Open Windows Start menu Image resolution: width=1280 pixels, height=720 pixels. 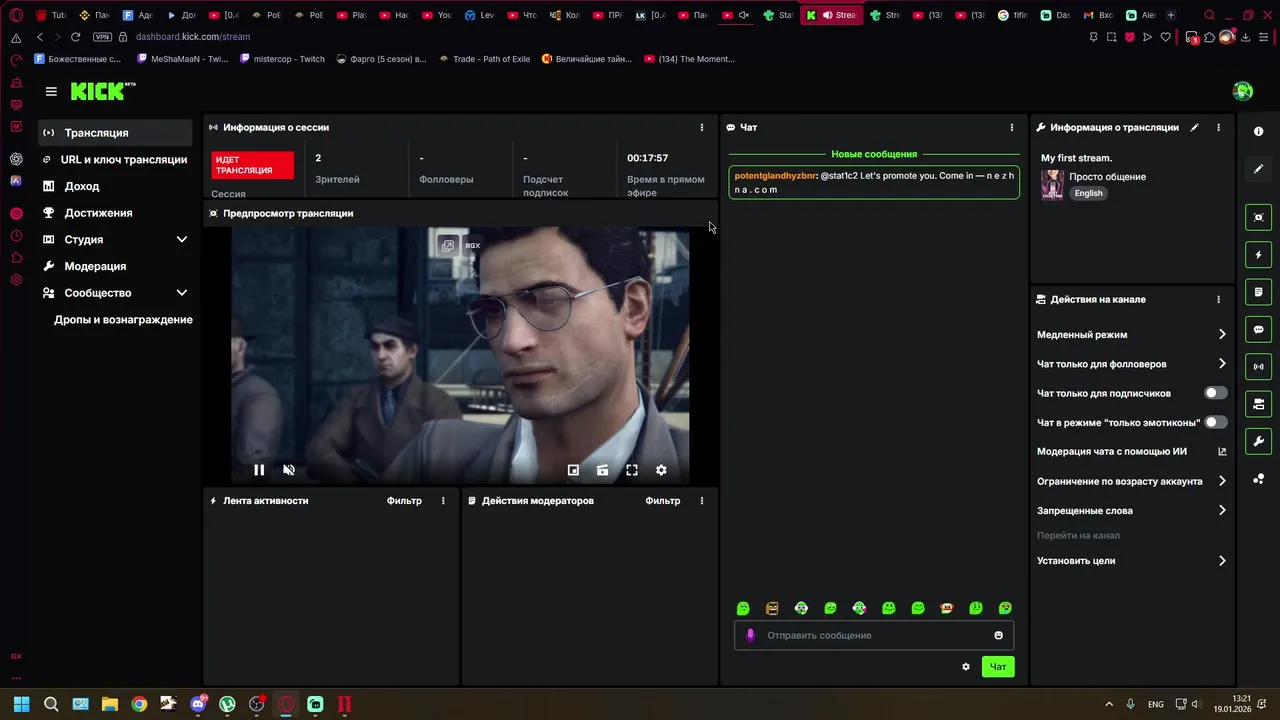pos(21,704)
